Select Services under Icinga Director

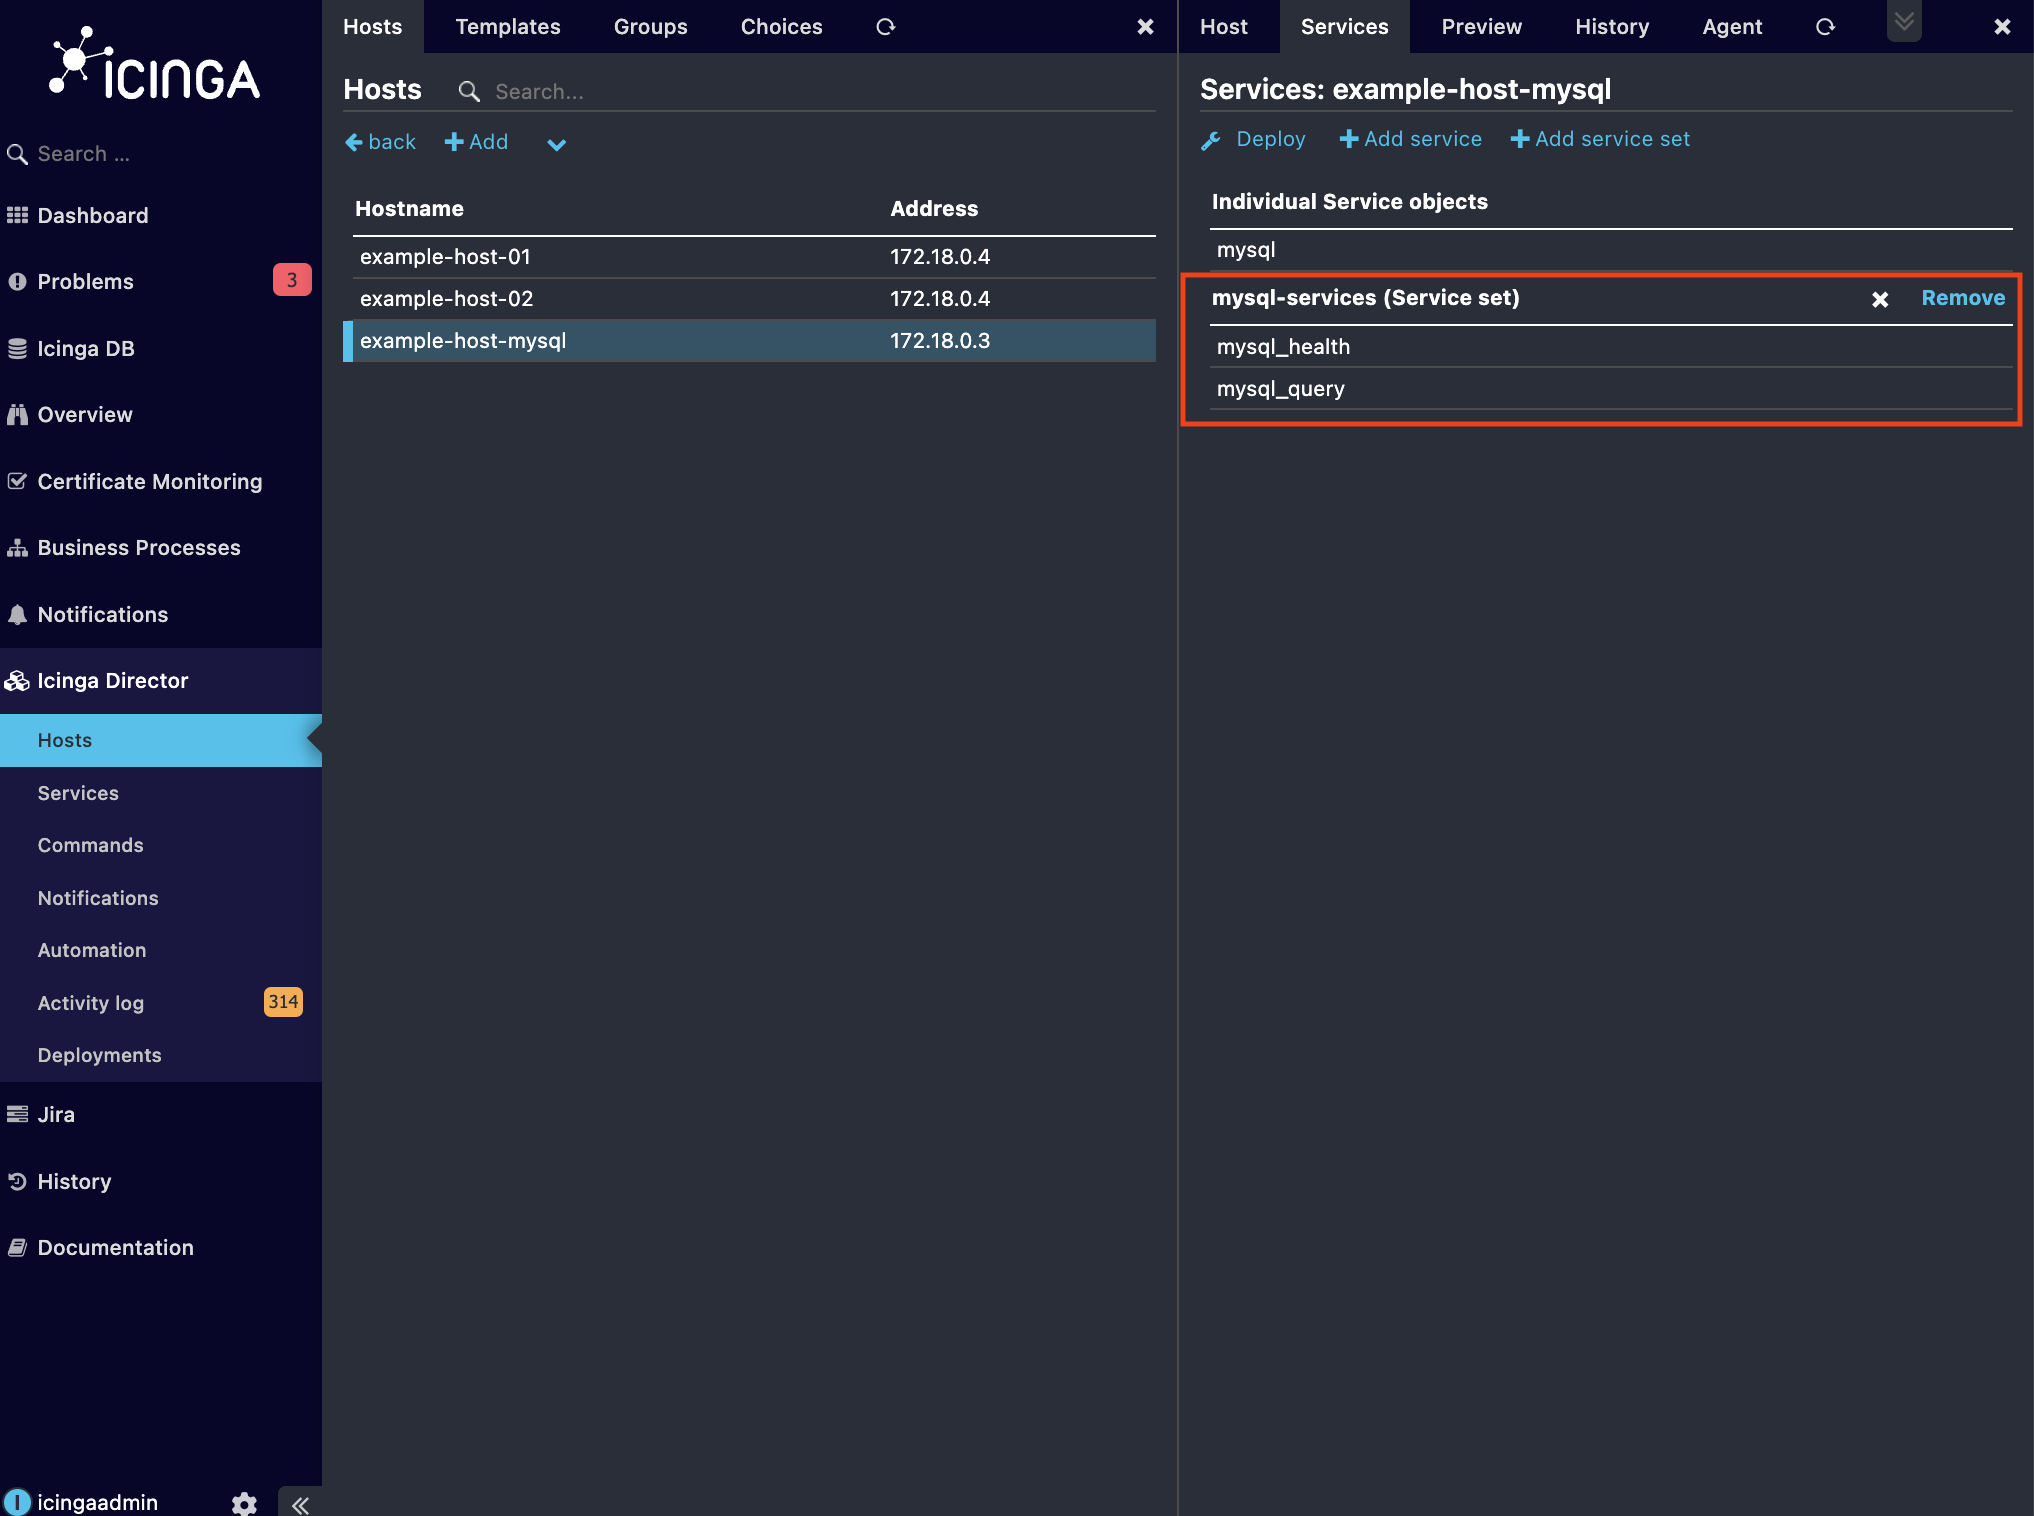(x=78, y=793)
